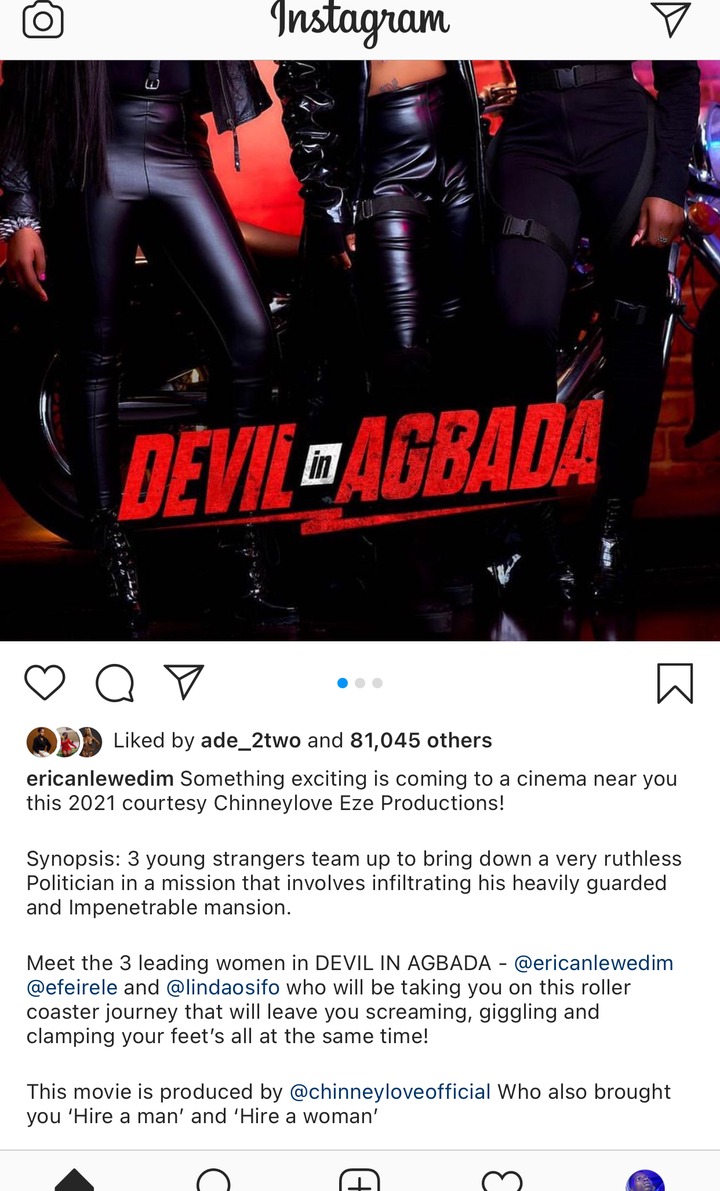Like the post with the heart icon
Screen dimensions: 720x1191
(x=45, y=682)
